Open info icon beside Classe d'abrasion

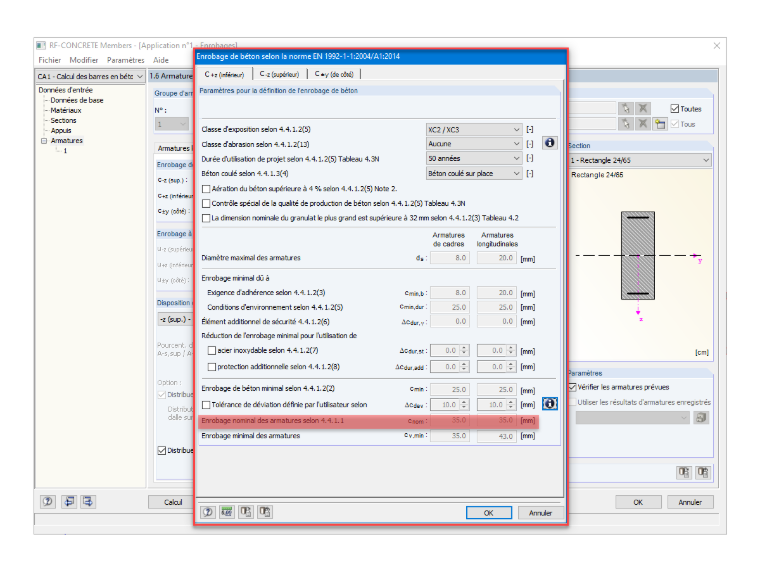click(549, 143)
